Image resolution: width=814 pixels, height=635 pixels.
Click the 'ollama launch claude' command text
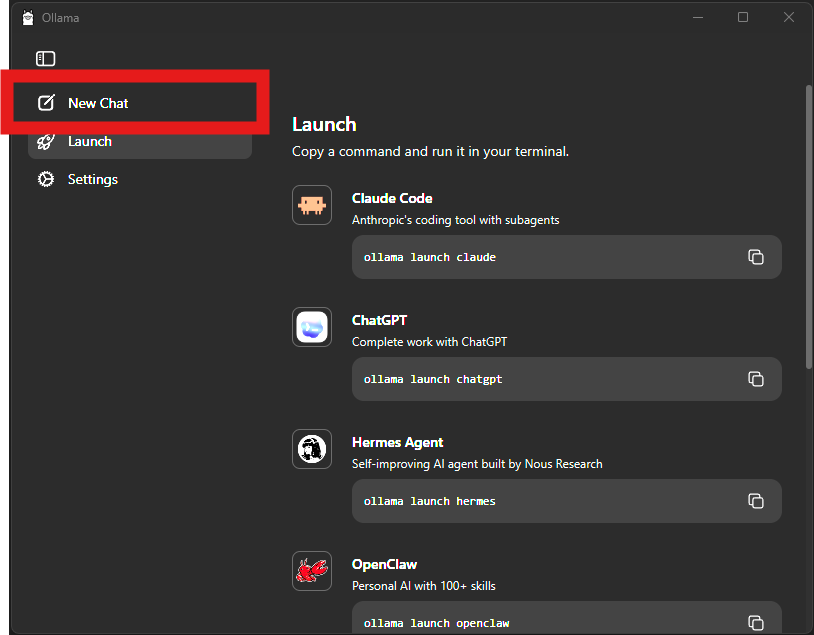click(x=430, y=257)
